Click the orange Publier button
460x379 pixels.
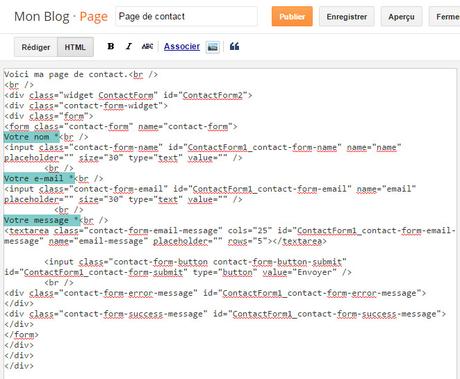coord(292,16)
